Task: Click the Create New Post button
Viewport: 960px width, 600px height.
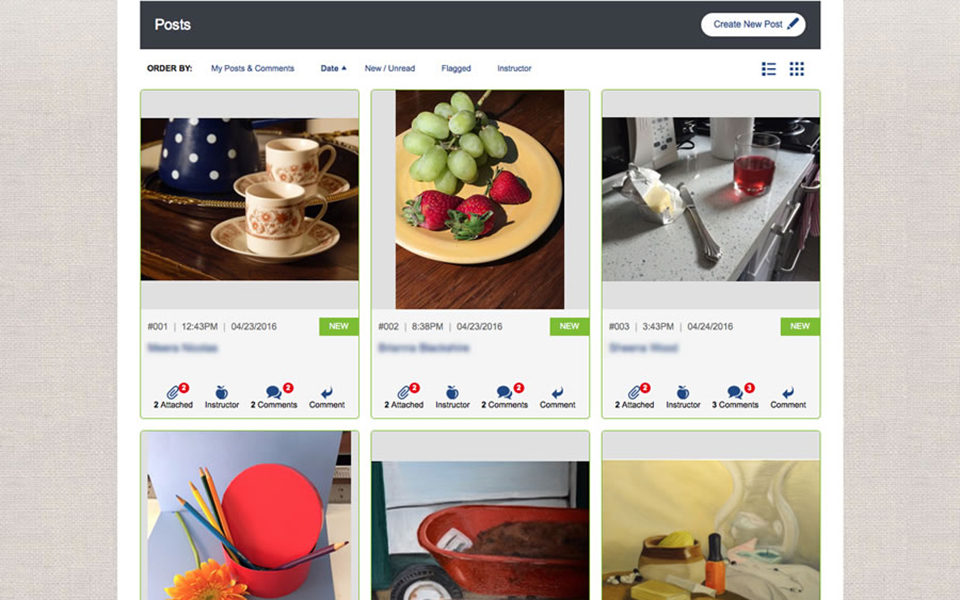Action: pyautogui.click(x=753, y=24)
